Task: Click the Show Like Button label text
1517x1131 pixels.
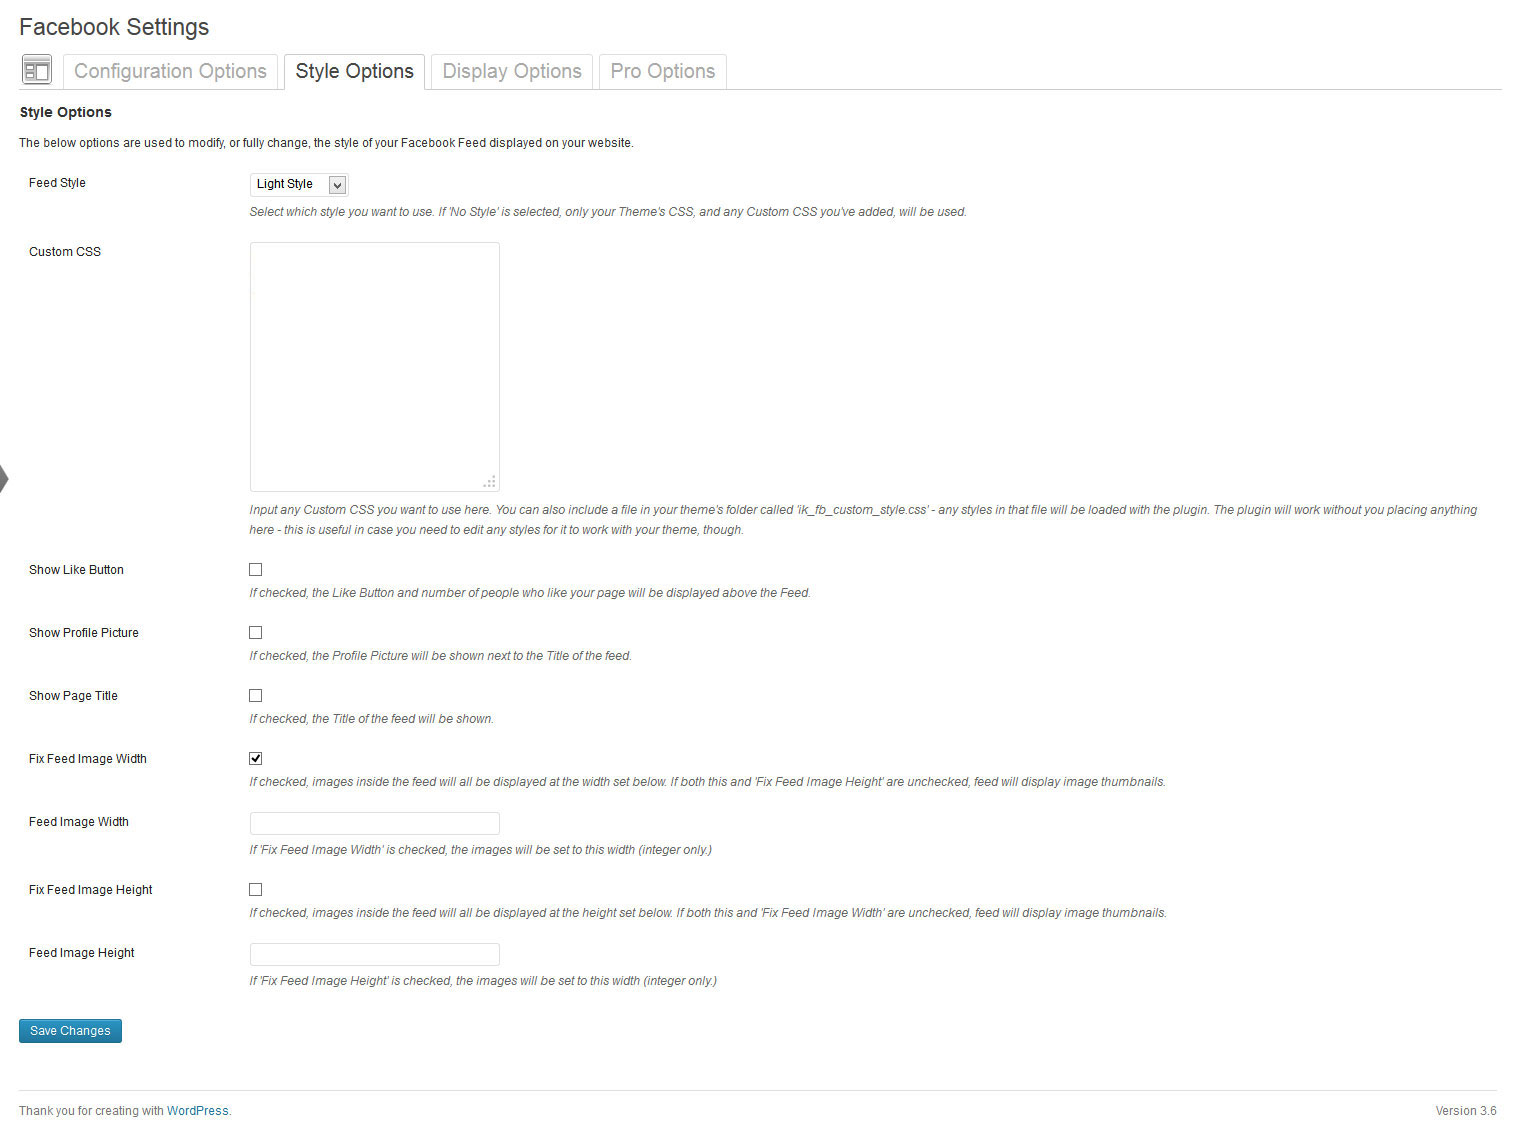Action: point(76,570)
